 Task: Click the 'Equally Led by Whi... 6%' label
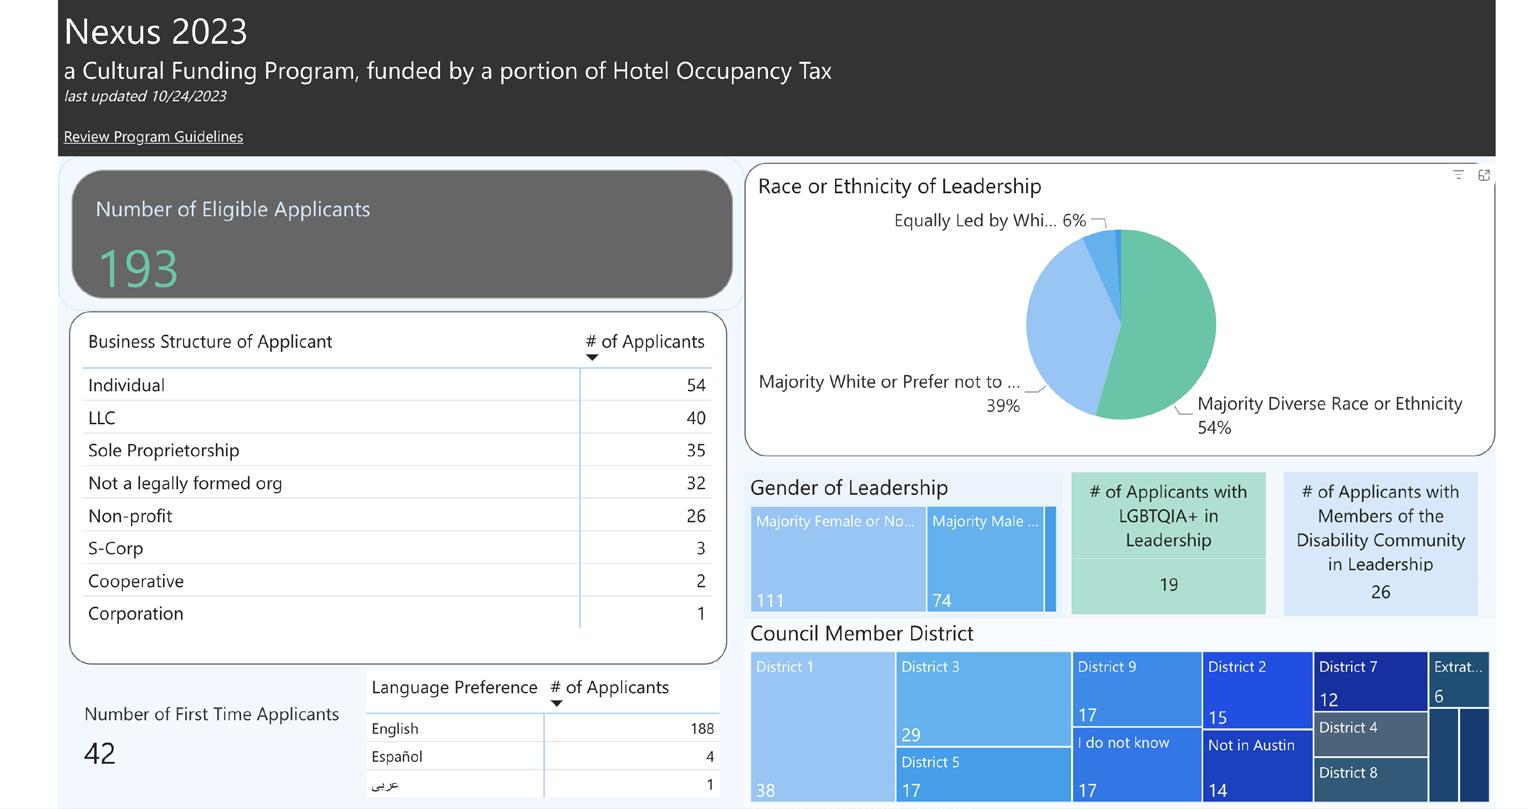[990, 221]
